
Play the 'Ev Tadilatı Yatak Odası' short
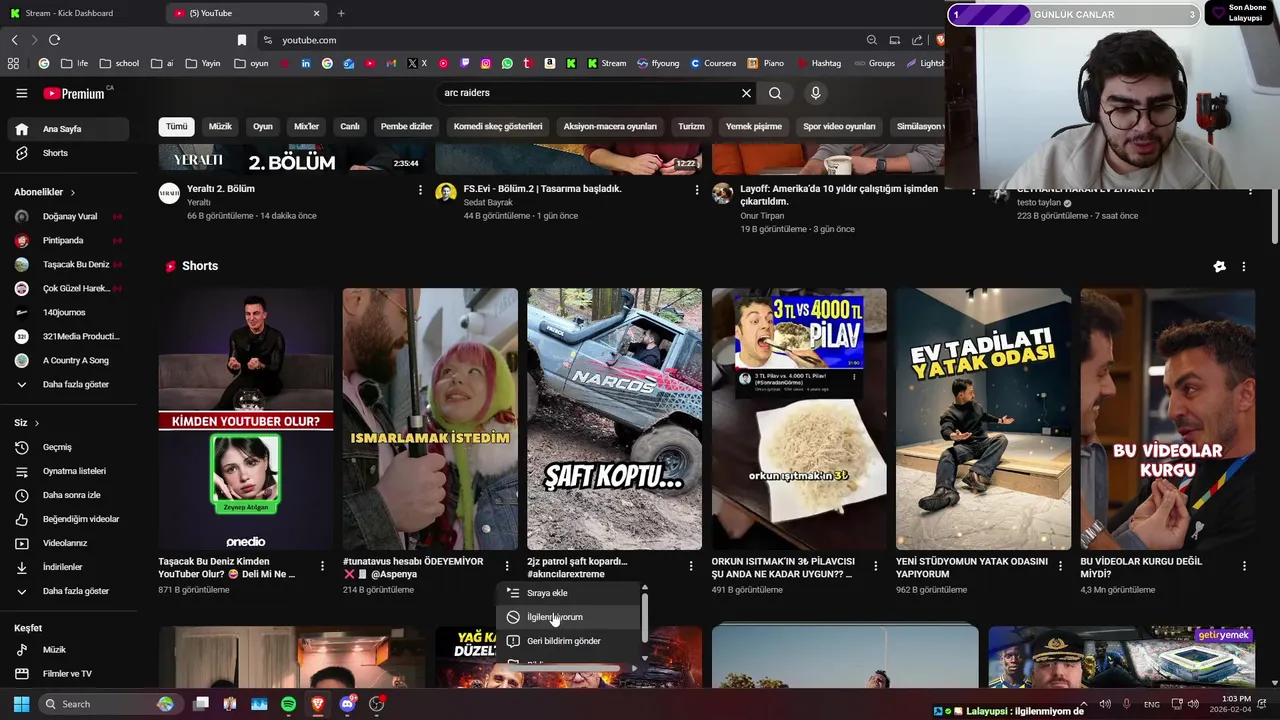983,419
